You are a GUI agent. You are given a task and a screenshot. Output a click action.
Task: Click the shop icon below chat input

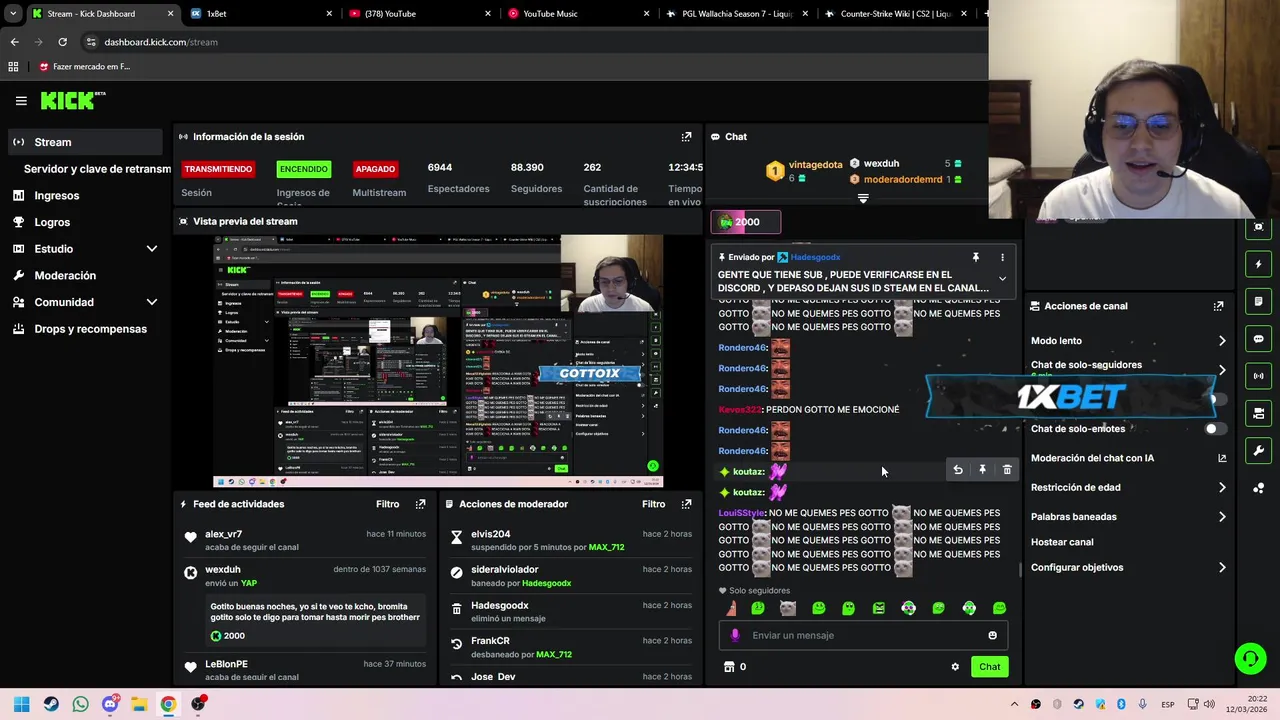click(729, 667)
